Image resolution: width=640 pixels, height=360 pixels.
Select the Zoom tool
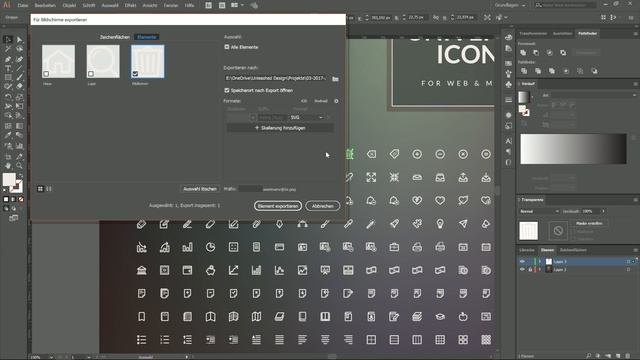pyautogui.click(x=19, y=165)
